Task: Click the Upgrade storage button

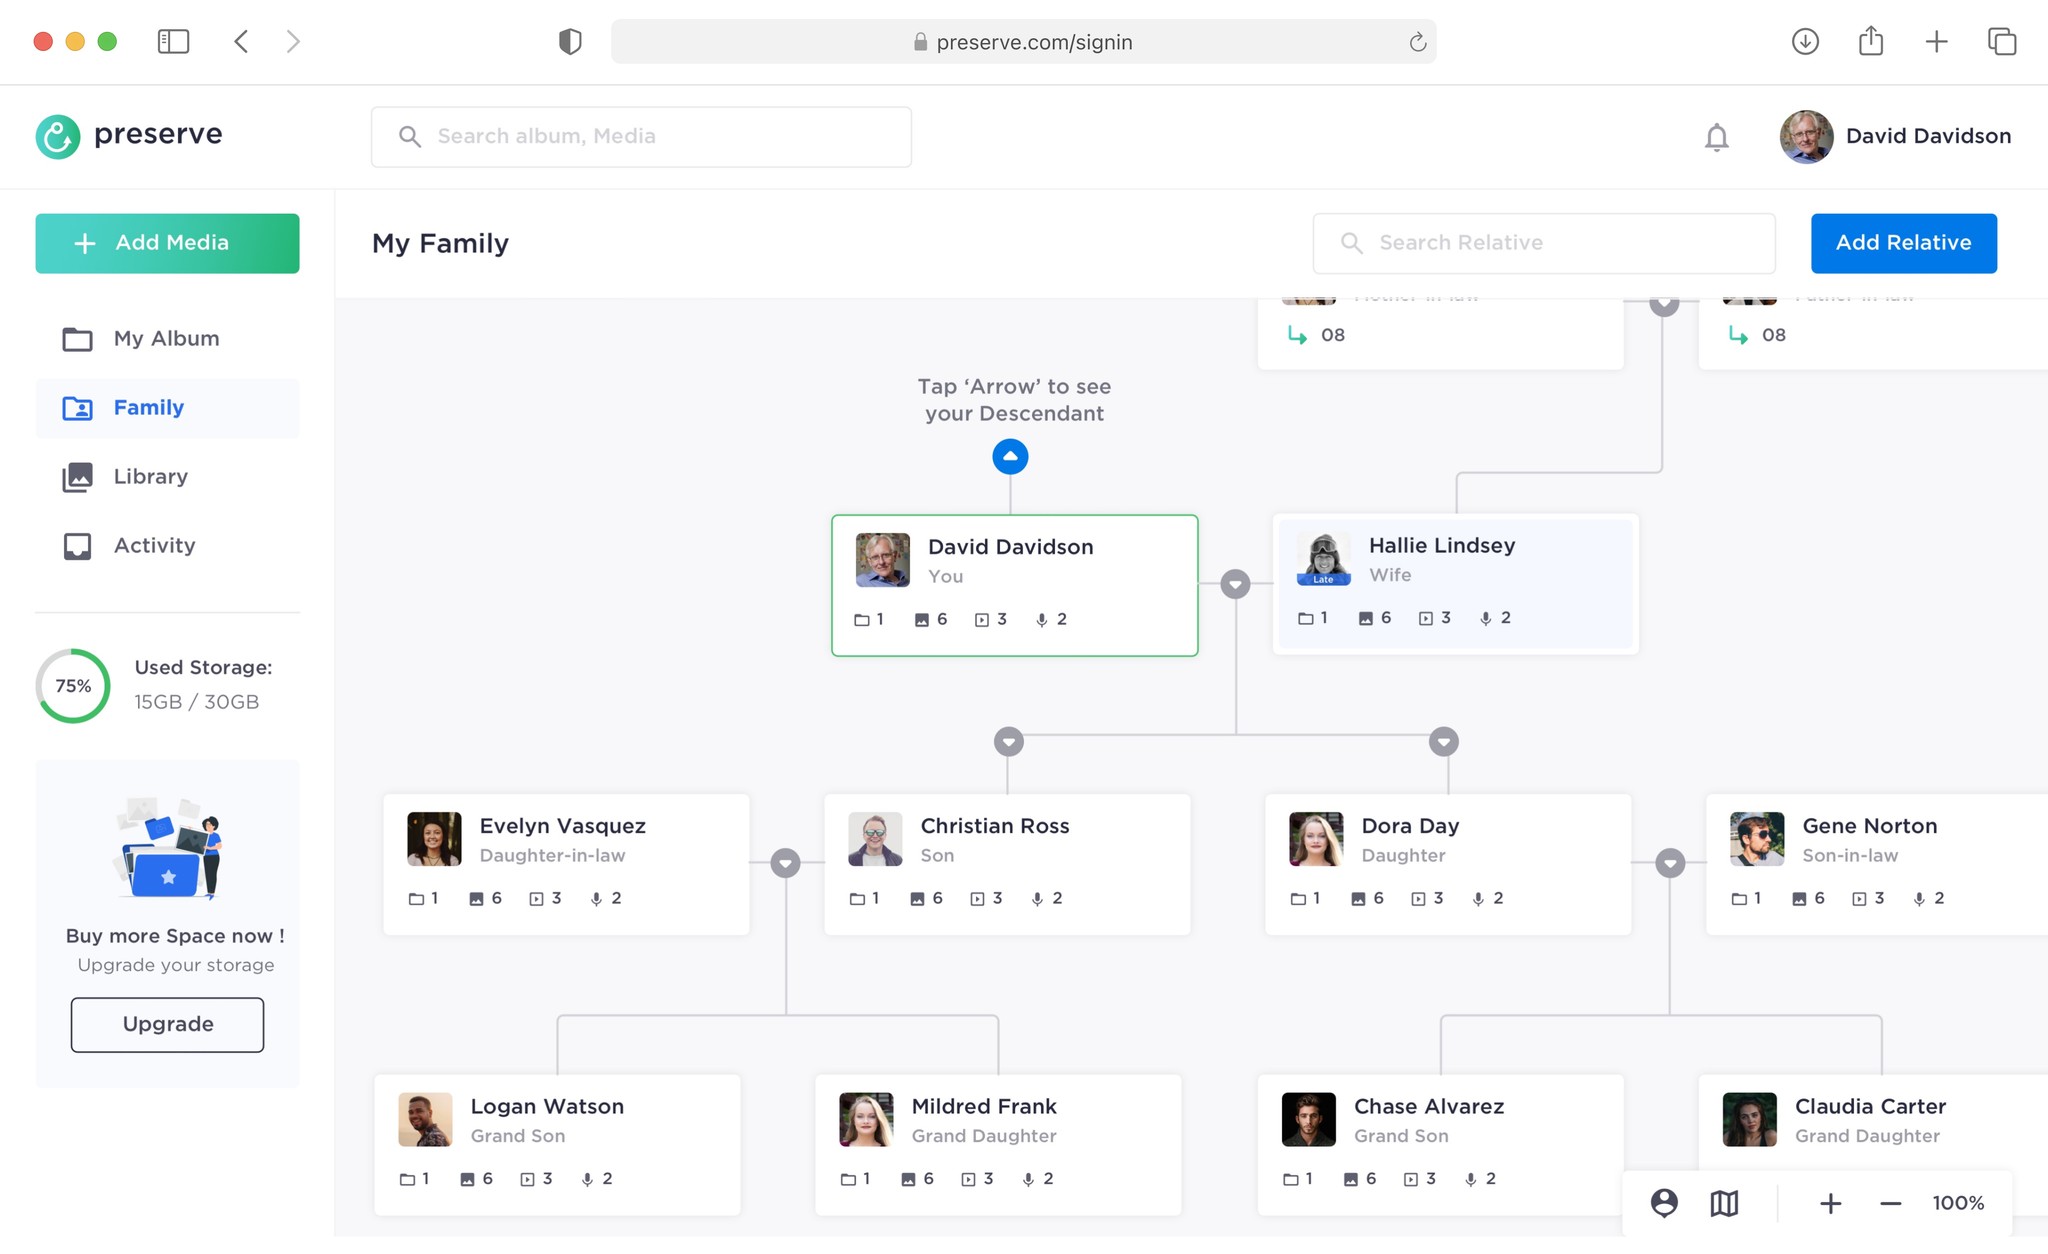Action: click(x=167, y=1024)
